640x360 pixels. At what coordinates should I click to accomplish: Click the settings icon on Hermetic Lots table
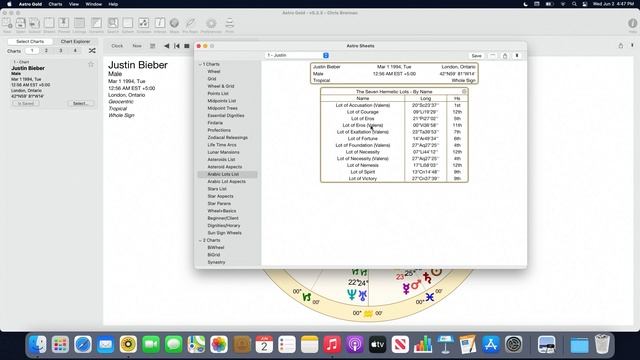[x=464, y=91]
